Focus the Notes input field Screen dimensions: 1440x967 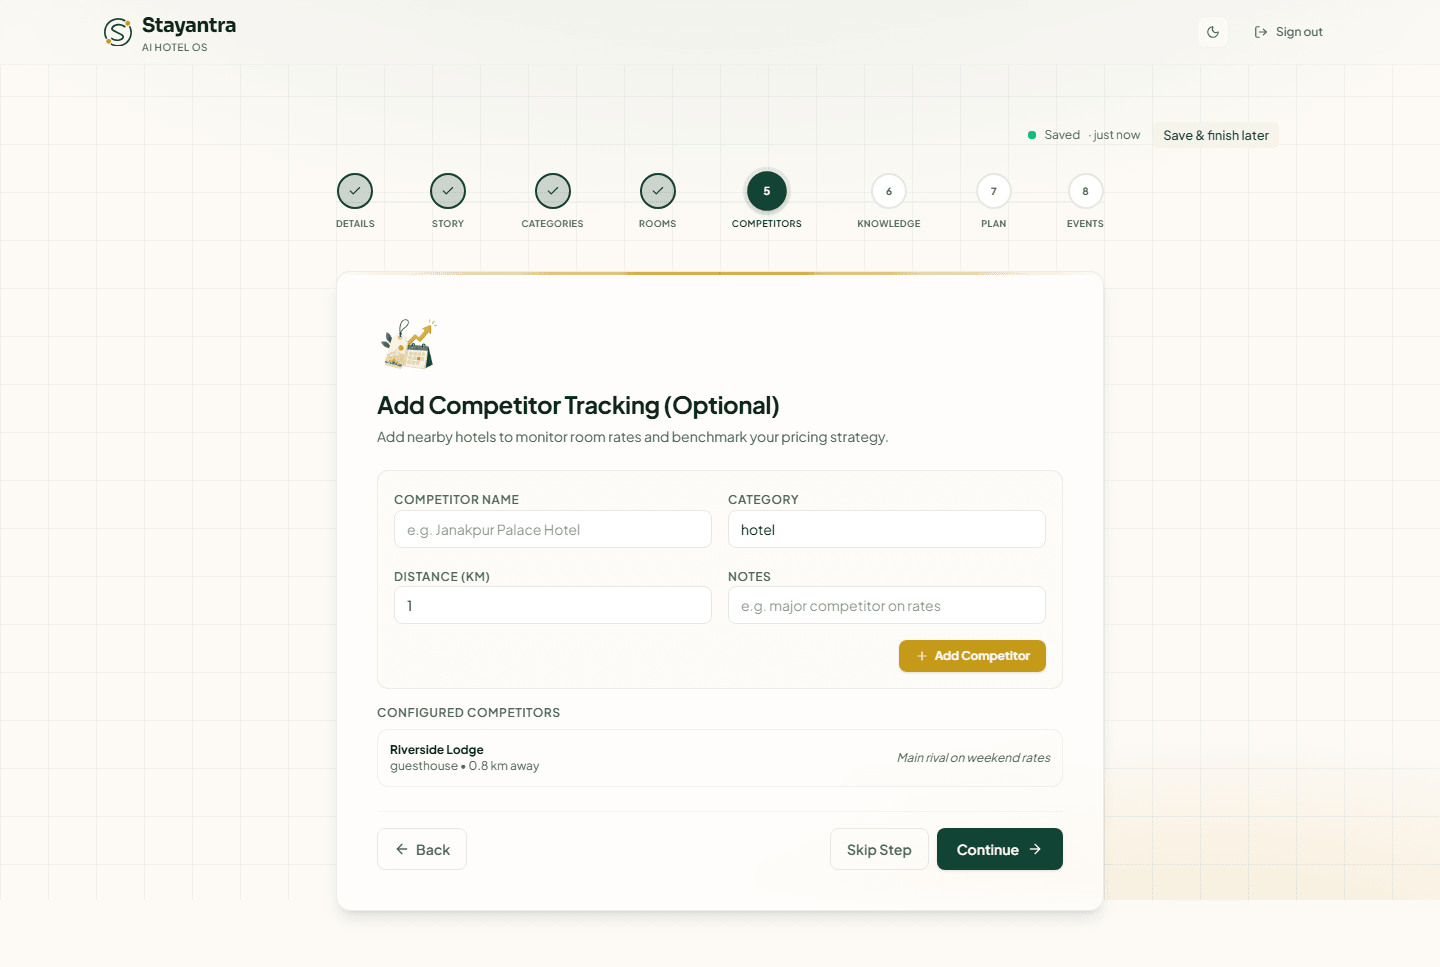pyautogui.click(x=887, y=605)
